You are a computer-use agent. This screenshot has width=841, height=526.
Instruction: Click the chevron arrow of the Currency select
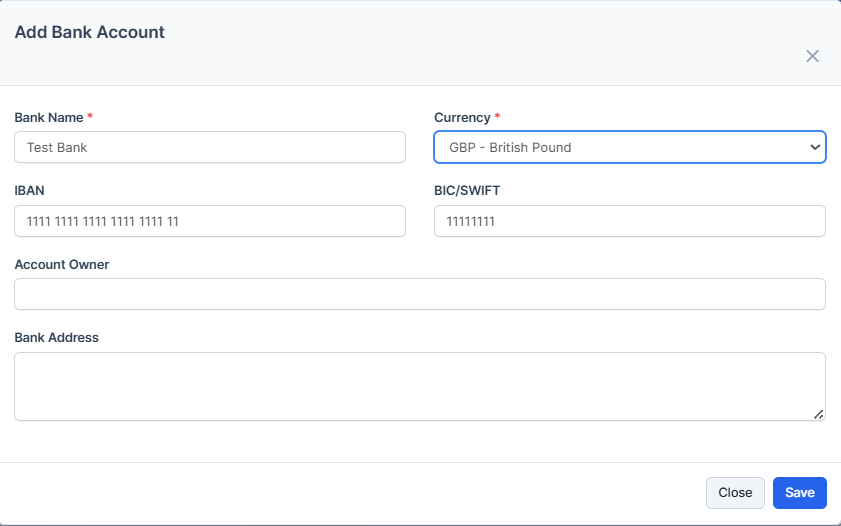813,147
